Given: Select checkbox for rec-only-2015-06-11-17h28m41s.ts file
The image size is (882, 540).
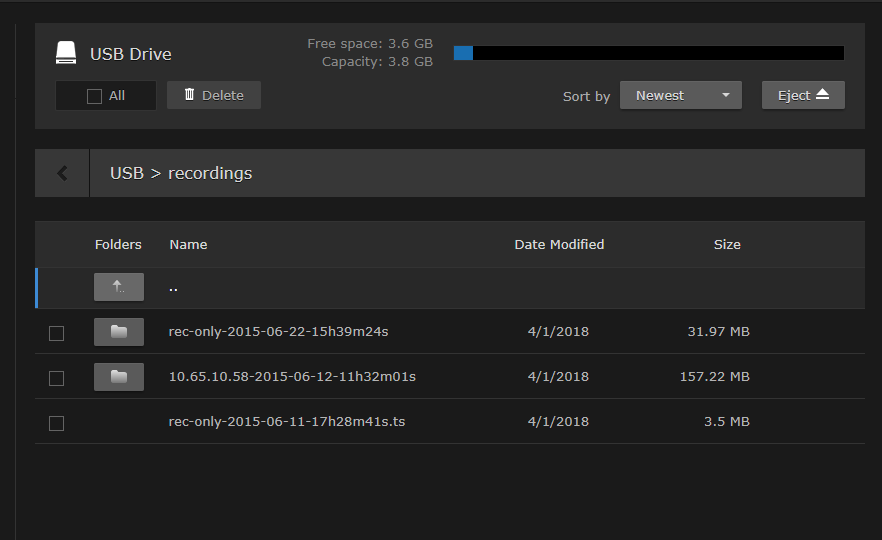Looking at the screenshot, I should tap(57, 423).
